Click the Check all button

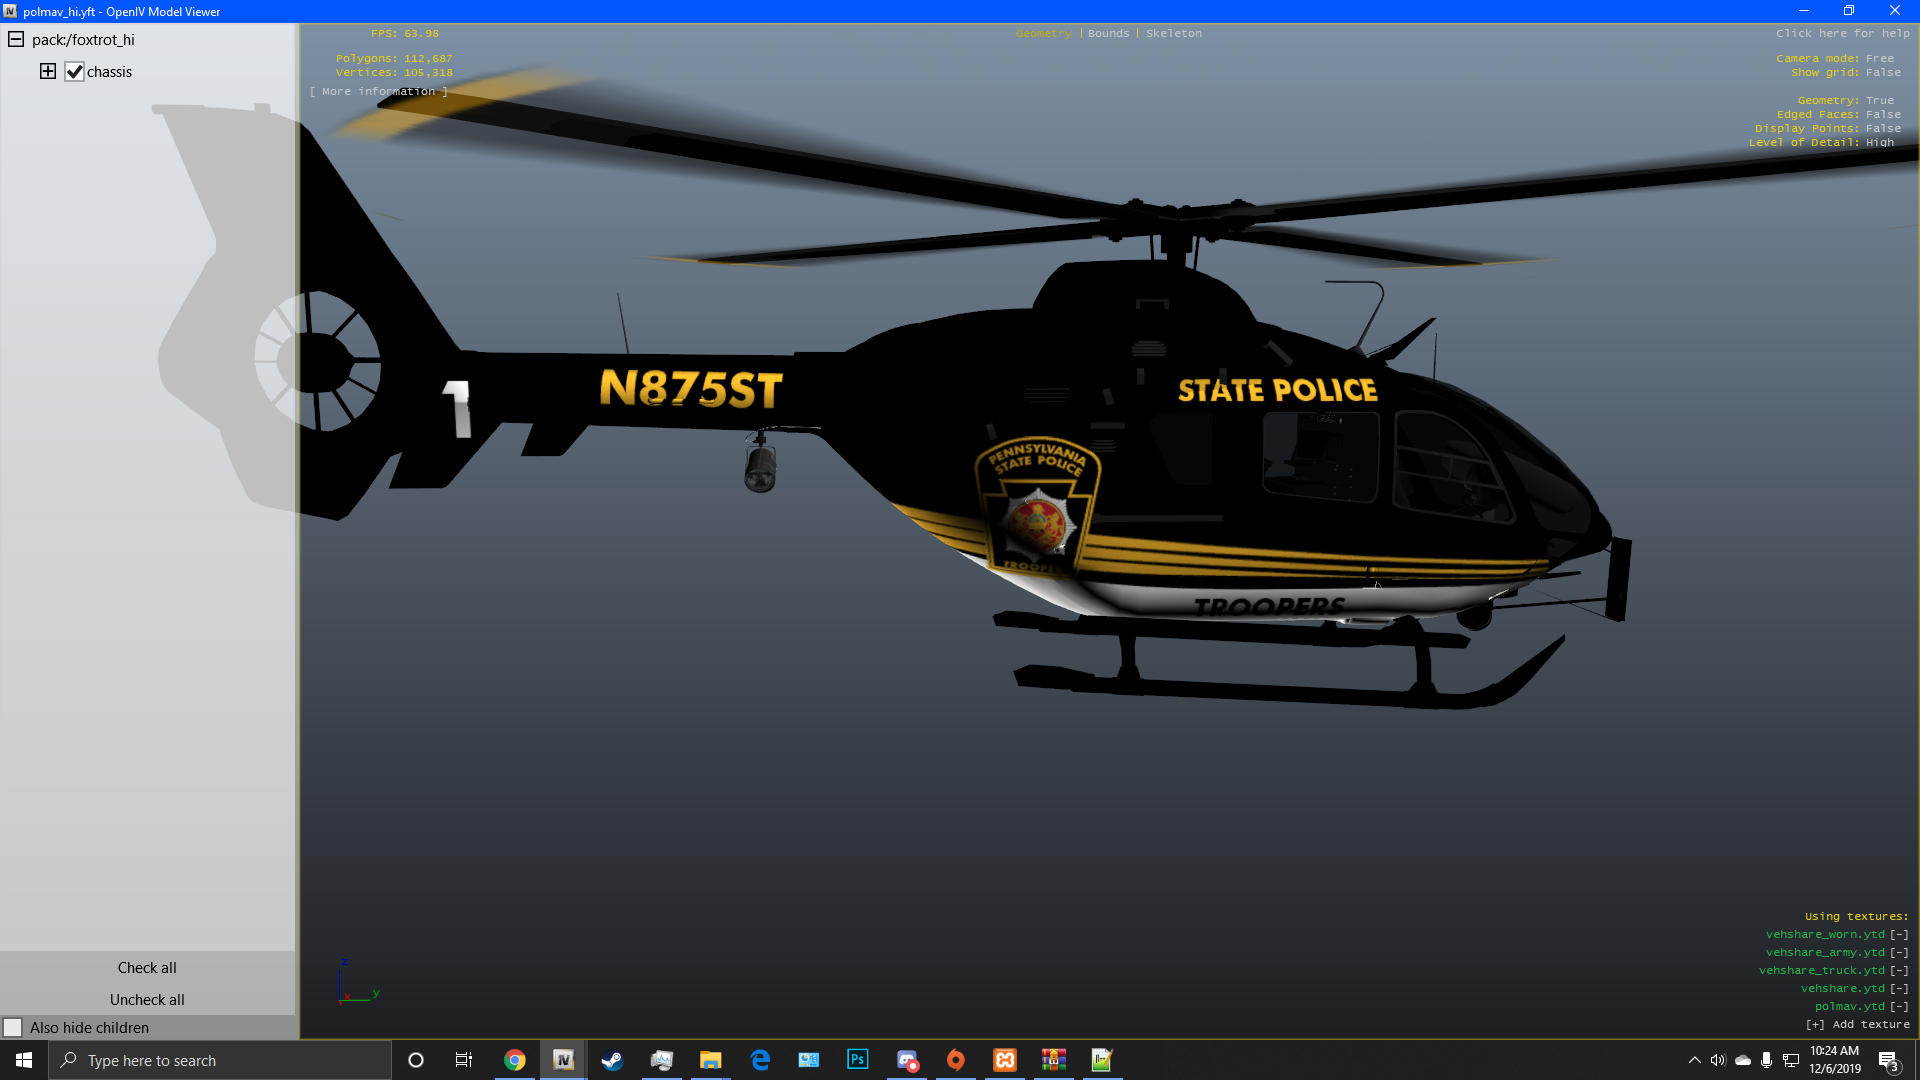point(147,967)
